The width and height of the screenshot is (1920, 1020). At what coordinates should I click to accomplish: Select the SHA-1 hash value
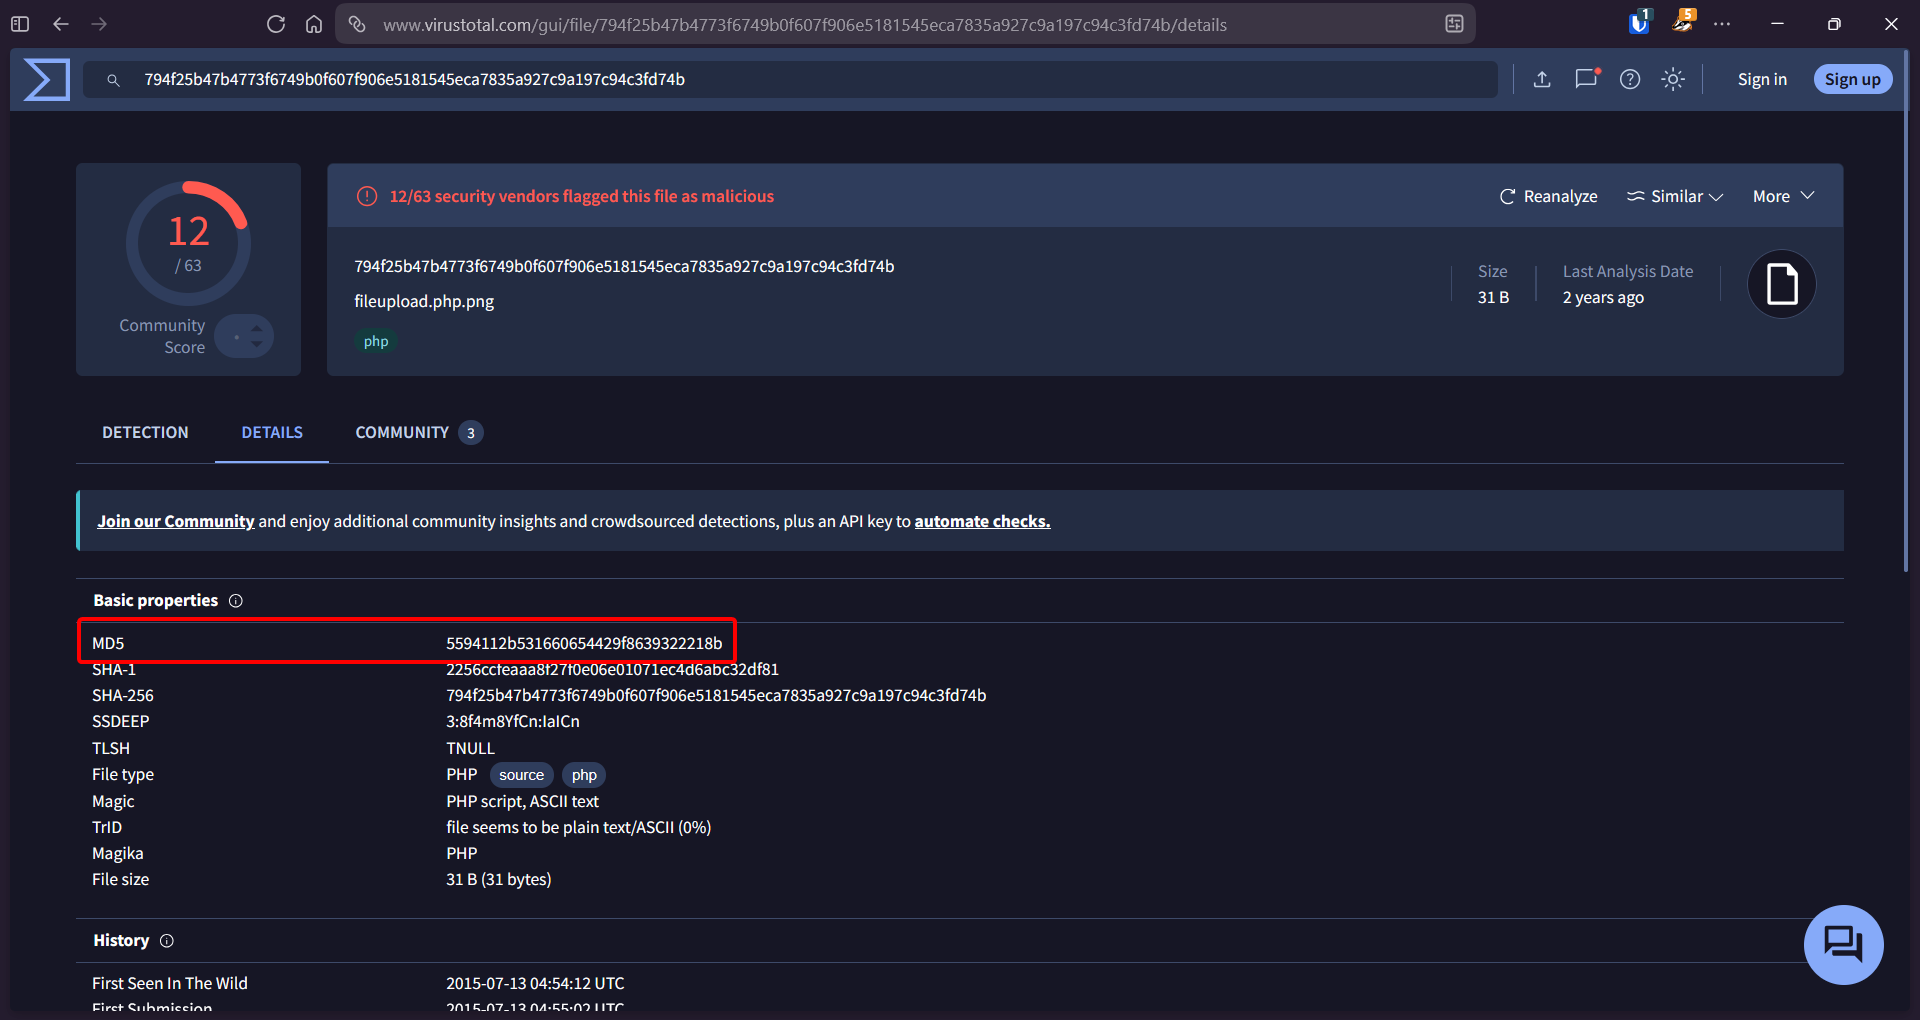pos(612,670)
